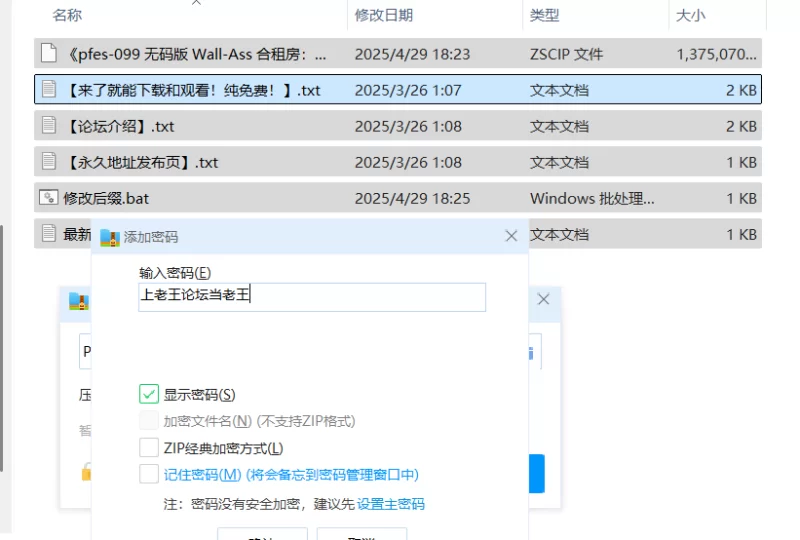800x540 pixels.
Task: Select the 《pfes-099 无码版 Wall-Ass file name
Action: click(197, 54)
